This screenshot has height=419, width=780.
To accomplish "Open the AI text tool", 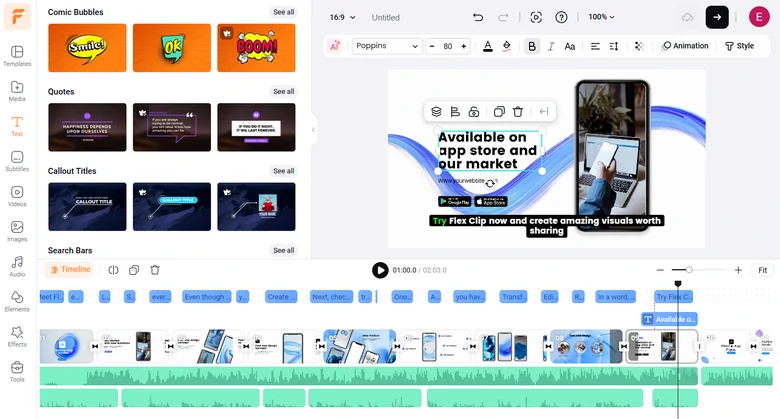I will [x=335, y=46].
